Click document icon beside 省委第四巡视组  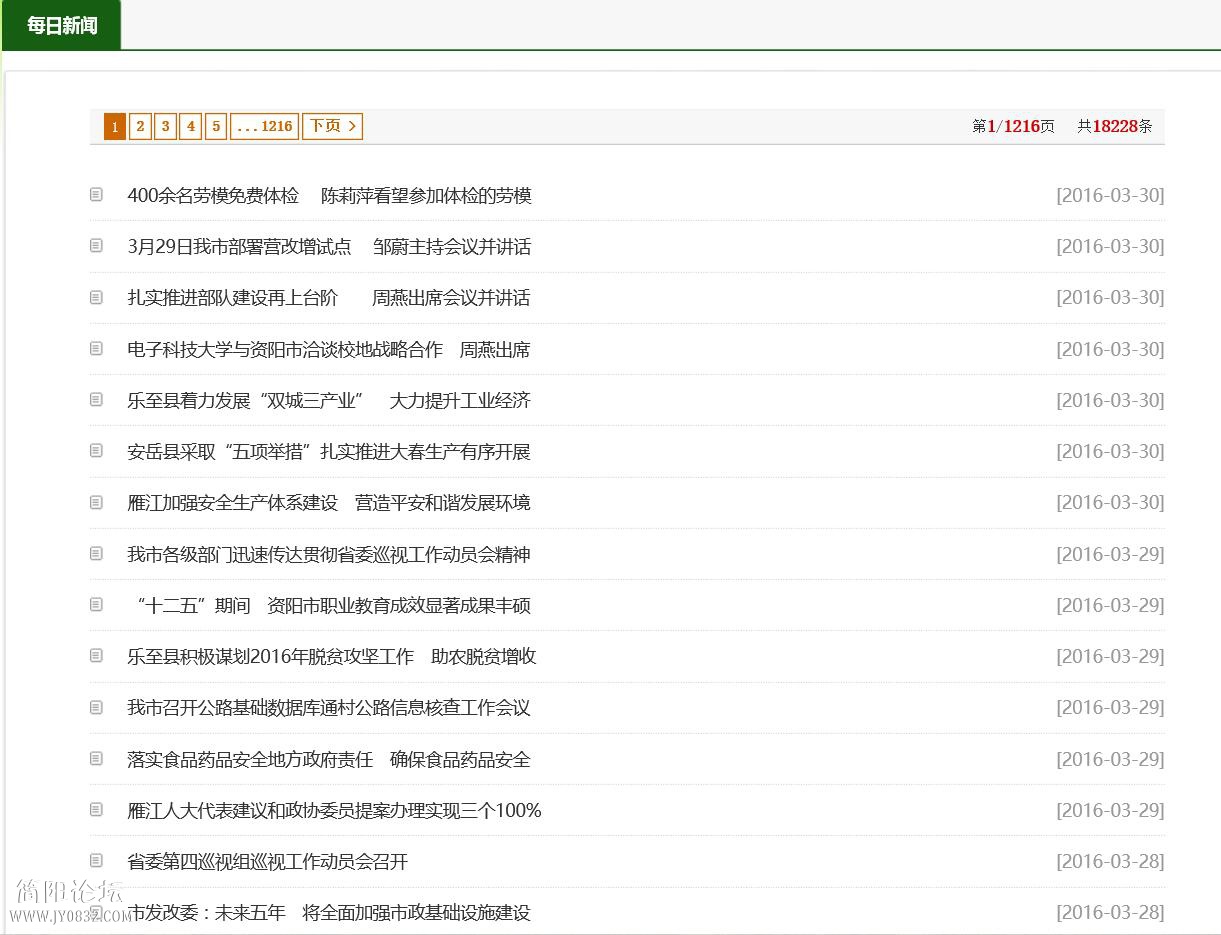coord(96,860)
